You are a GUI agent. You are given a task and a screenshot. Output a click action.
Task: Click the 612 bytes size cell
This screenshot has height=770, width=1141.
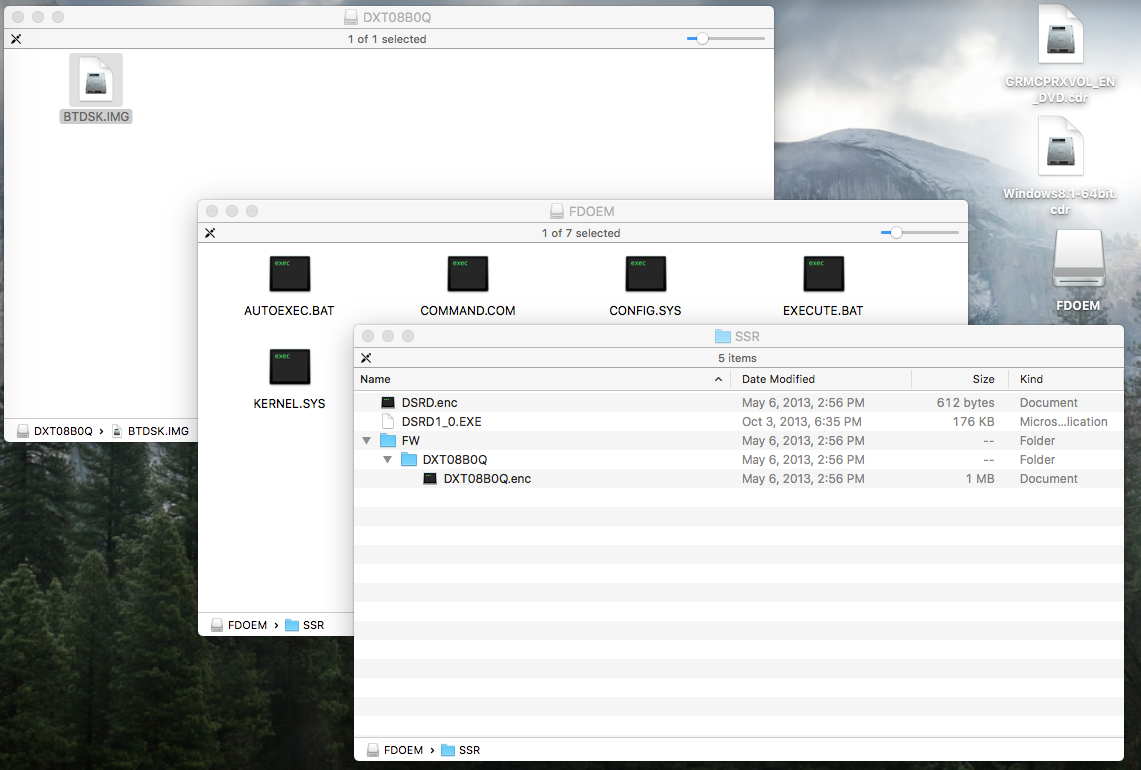(x=966, y=402)
